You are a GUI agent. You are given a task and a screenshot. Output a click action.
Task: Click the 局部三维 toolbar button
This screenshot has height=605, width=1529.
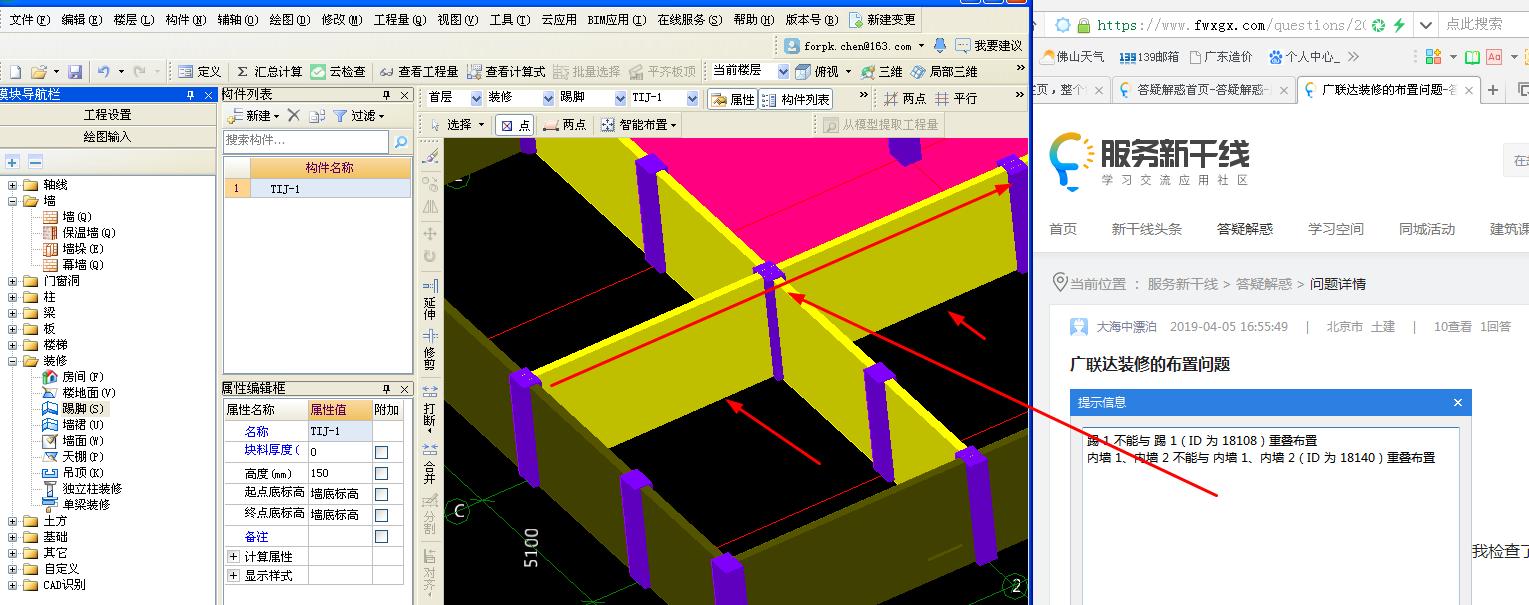point(943,72)
